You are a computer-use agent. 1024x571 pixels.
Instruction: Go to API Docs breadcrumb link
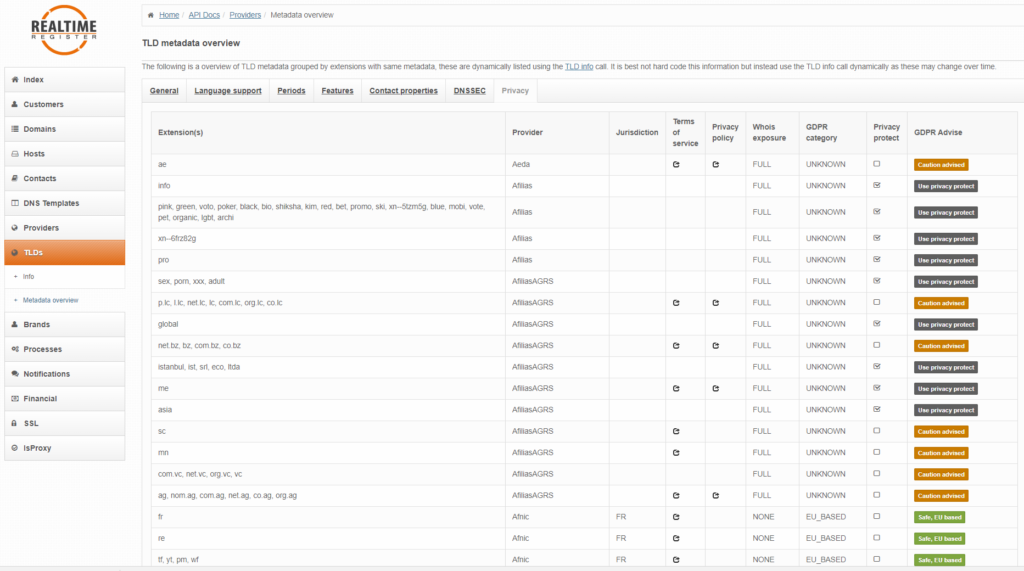[x=204, y=15]
